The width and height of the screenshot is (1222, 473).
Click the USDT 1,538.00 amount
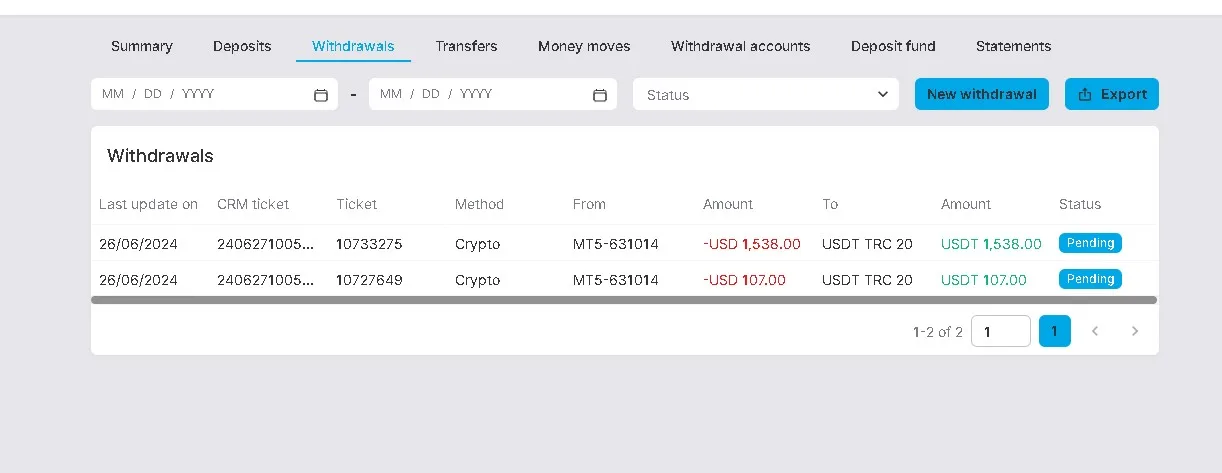pyautogui.click(x=991, y=244)
